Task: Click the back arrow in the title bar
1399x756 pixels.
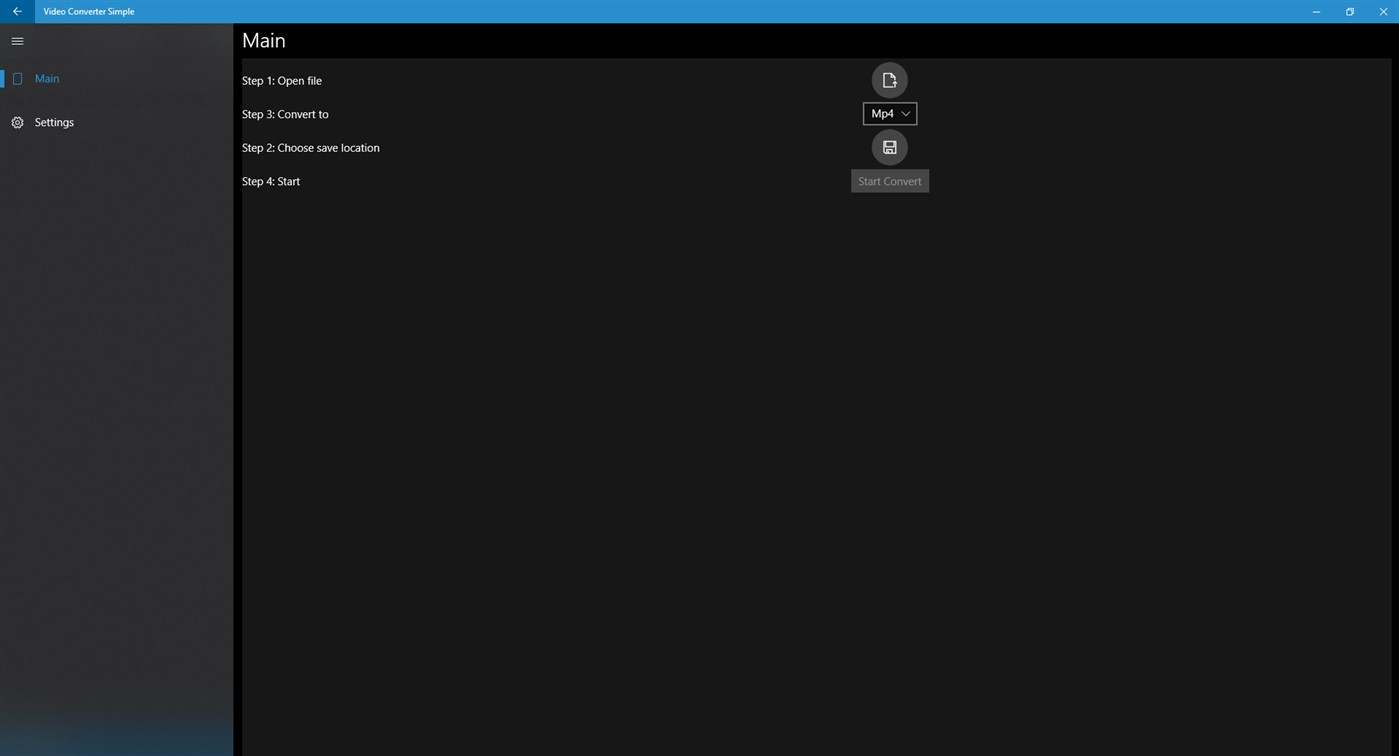Action: (16, 11)
